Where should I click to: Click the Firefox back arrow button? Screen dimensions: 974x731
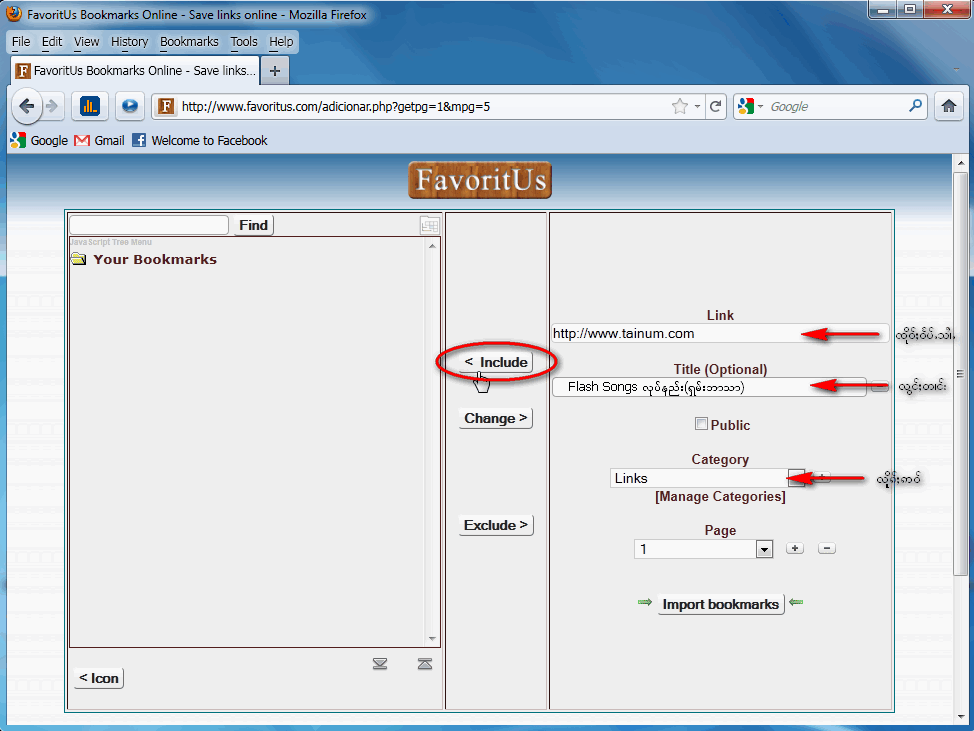(26, 106)
